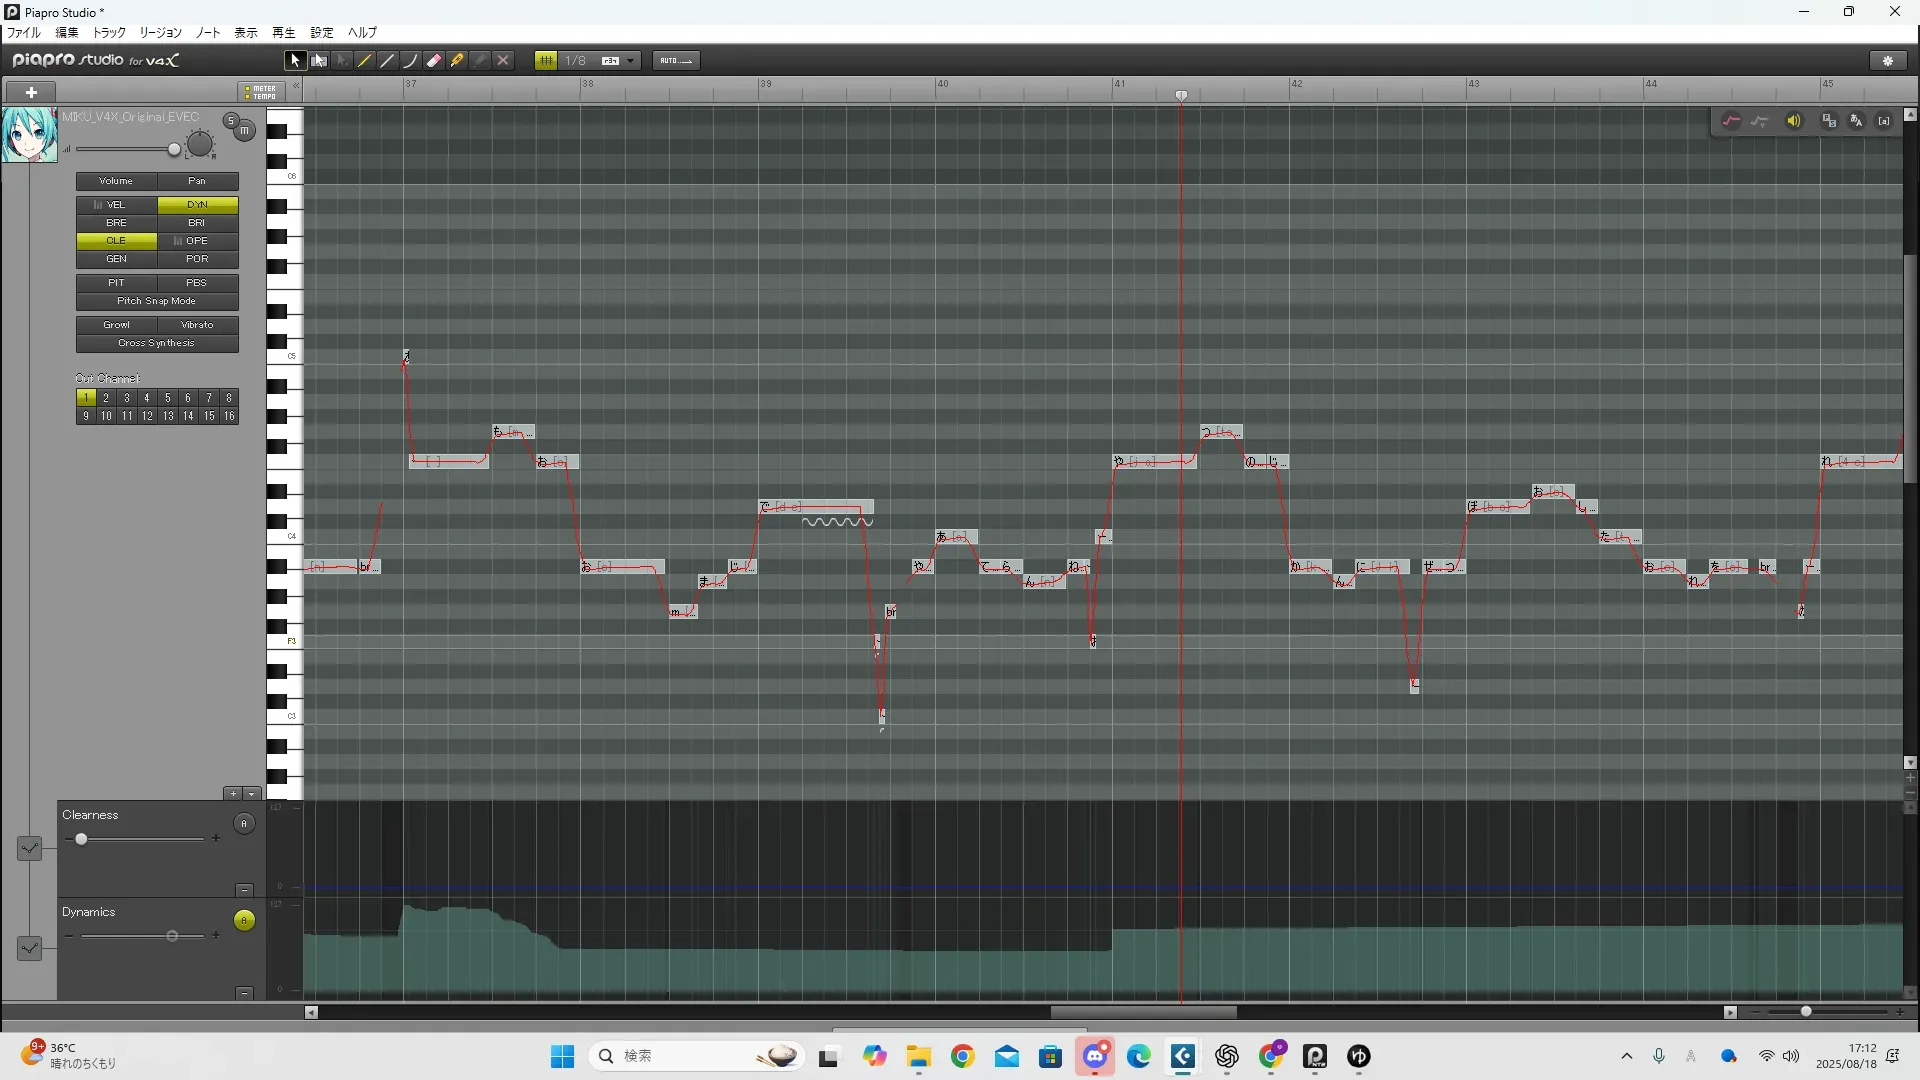Toggle the DYN parameter button

[197, 205]
